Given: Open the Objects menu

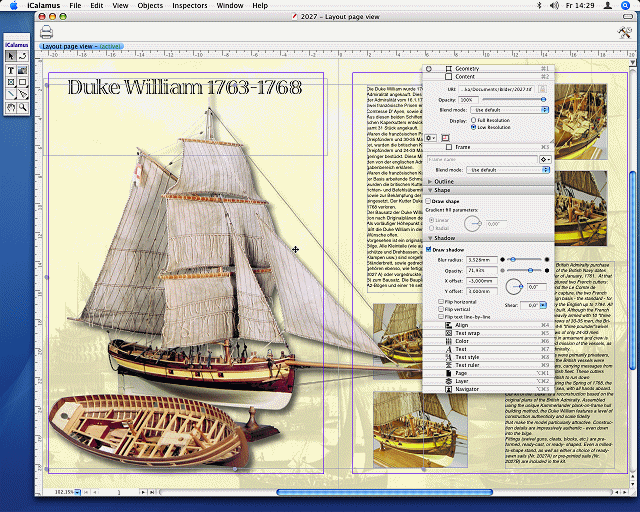Looking at the screenshot, I should tap(150, 6).
